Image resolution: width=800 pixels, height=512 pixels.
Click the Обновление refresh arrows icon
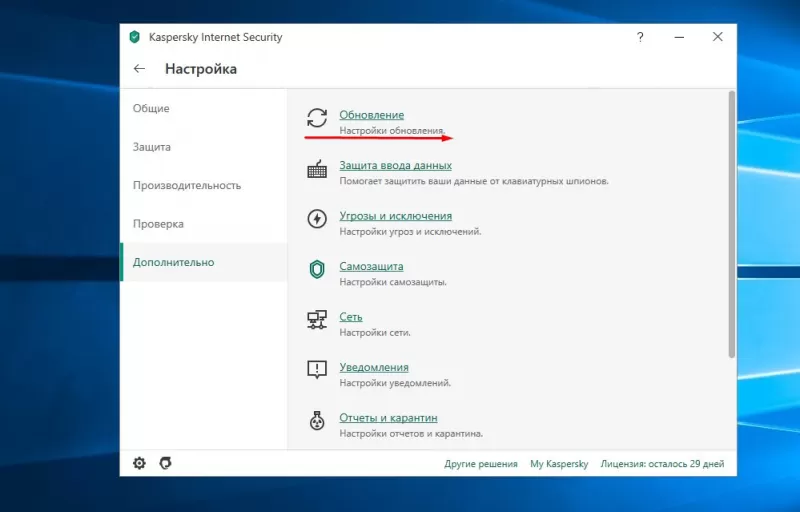(317, 118)
